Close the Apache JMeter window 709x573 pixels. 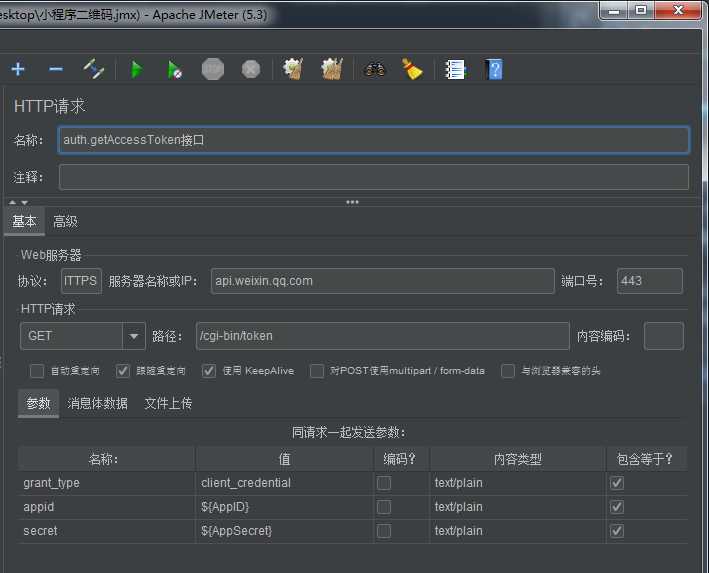click(678, 10)
